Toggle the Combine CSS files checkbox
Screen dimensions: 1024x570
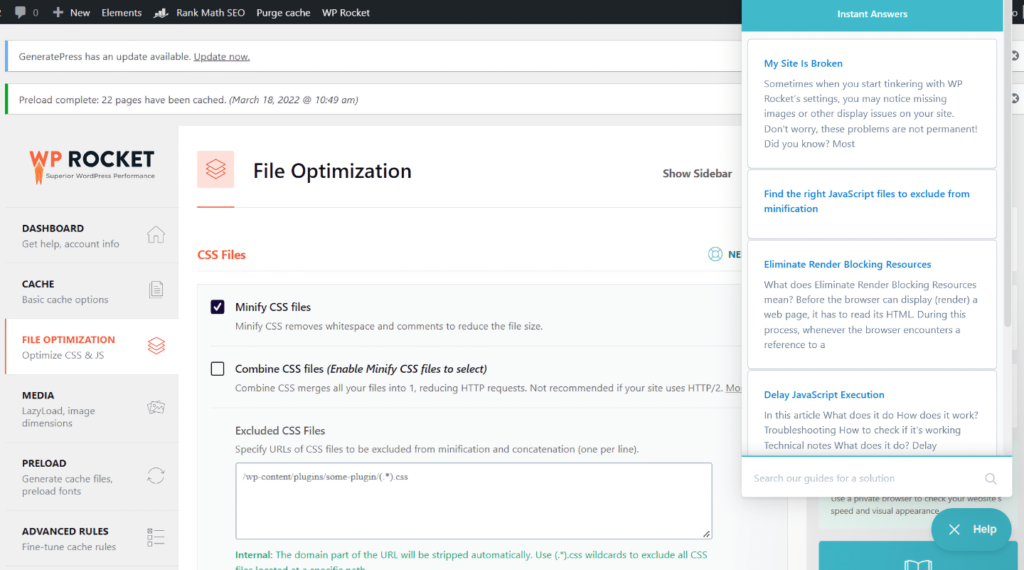click(x=217, y=369)
